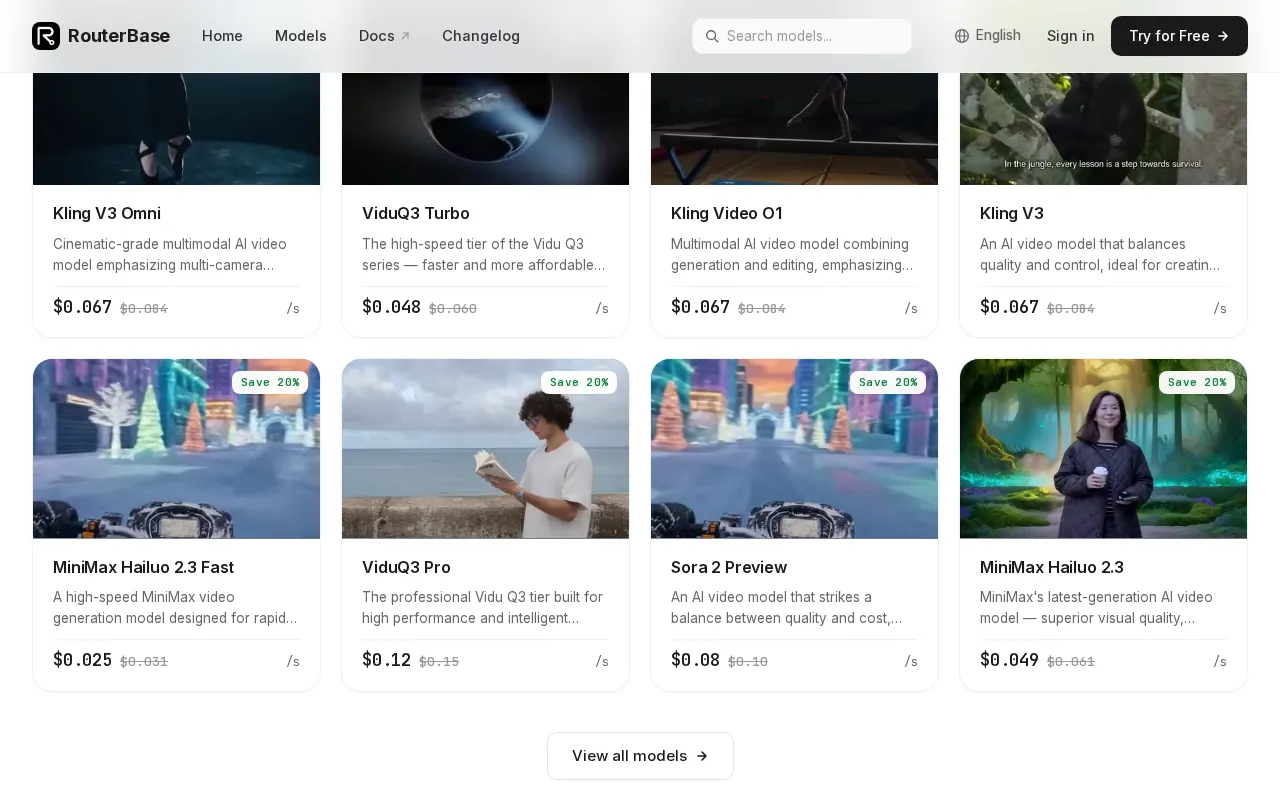Viewport: 1280px width, 800px height.
Task: Click the arrow icon in View all models
Action: tap(702, 756)
